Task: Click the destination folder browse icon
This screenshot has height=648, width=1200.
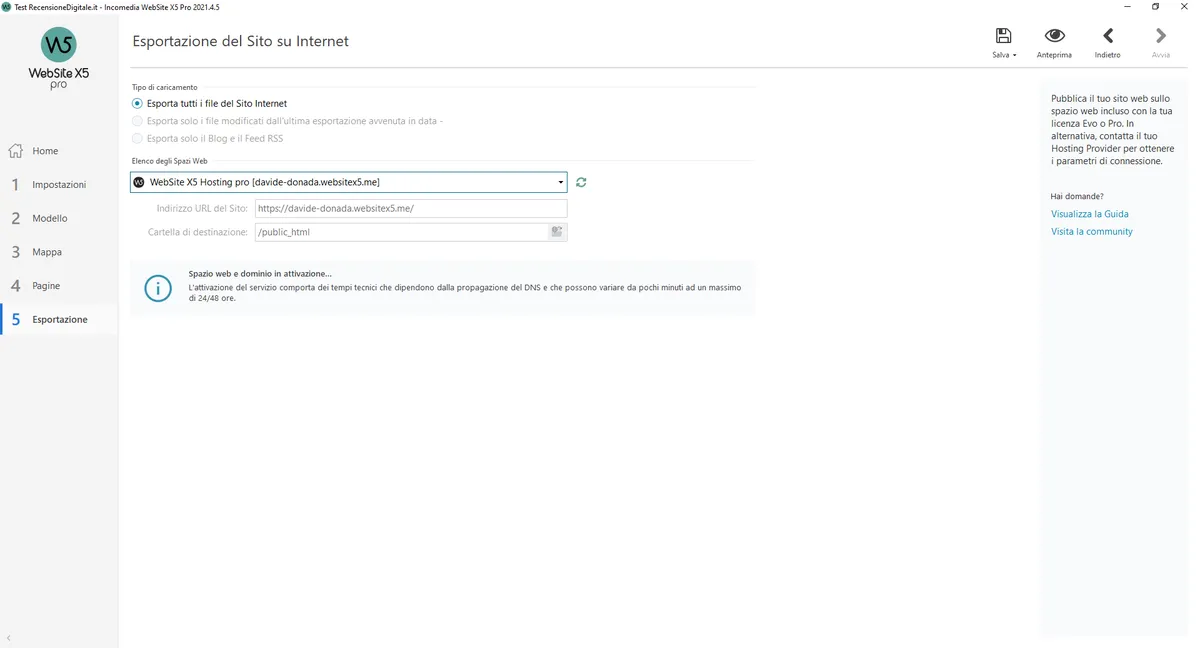Action: [x=557, y=232]
